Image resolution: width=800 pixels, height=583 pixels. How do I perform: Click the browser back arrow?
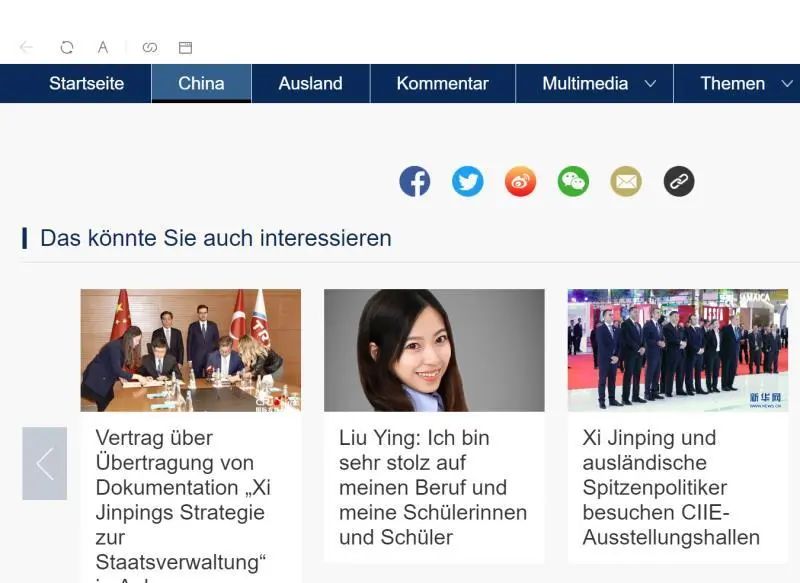click(x=26, y=47)
